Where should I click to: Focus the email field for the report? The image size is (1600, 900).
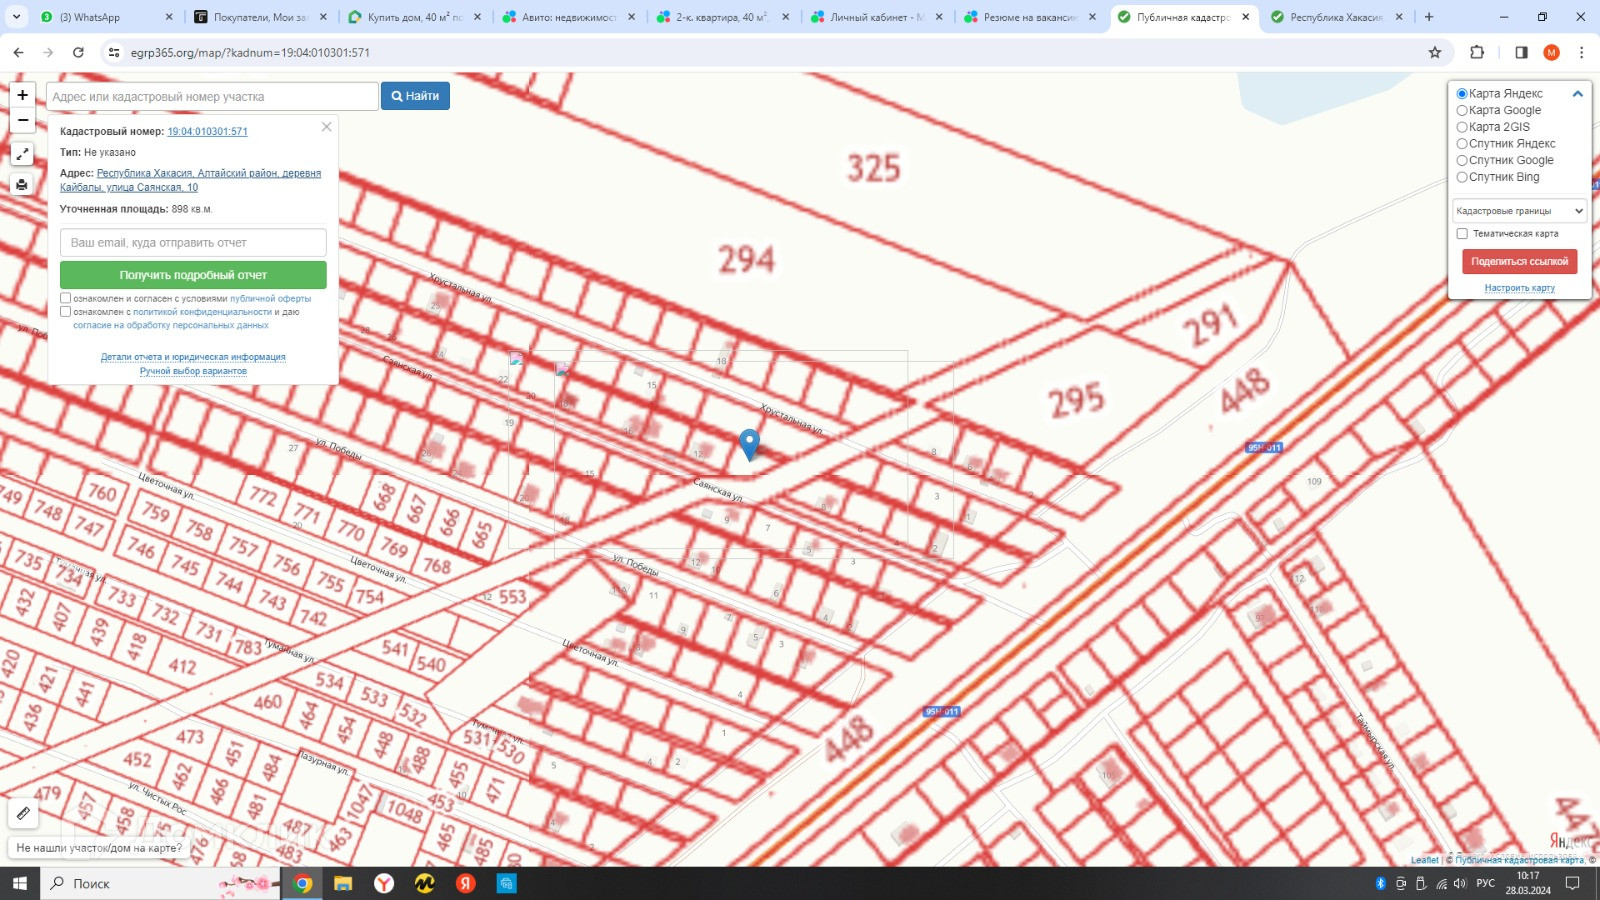click(193, 243)
